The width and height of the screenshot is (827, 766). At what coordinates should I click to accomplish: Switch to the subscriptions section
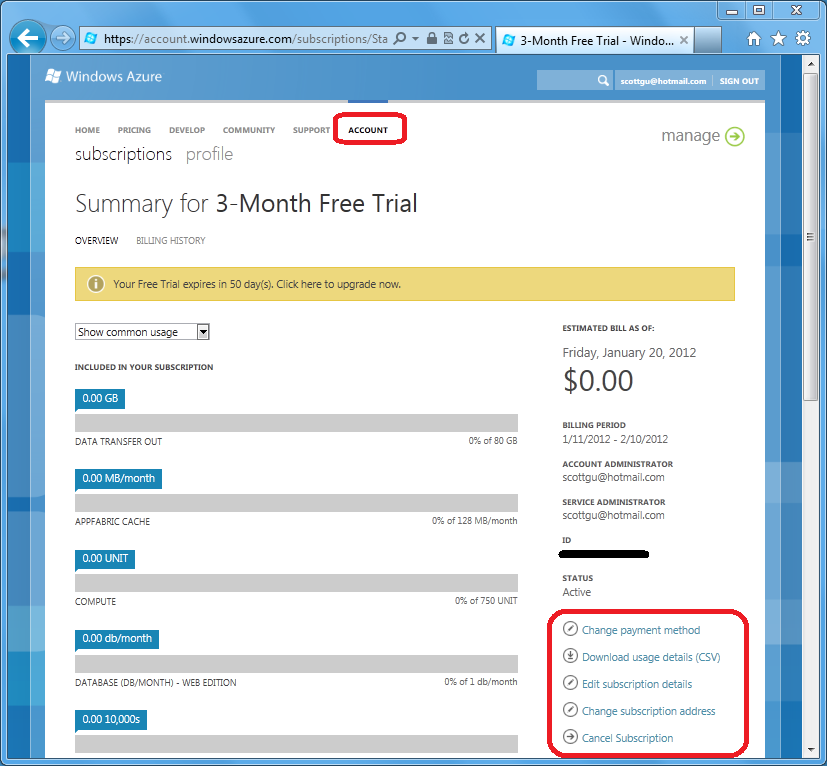[x=123, y=155]
